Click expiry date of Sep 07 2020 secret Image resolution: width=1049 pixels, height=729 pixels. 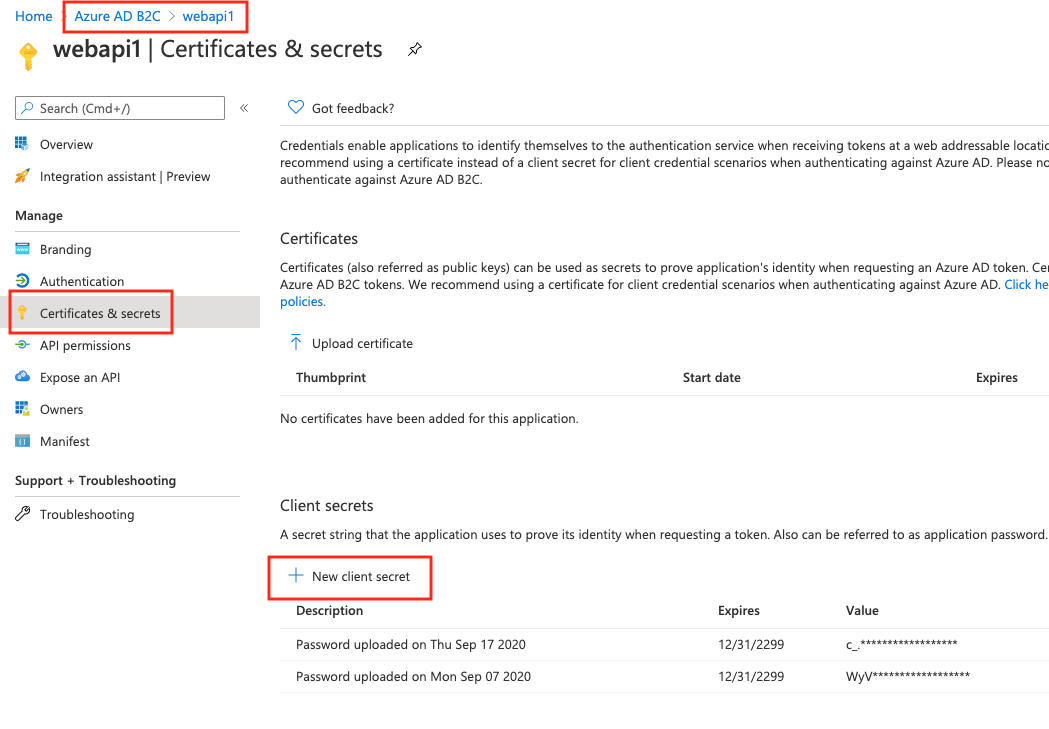(x=751, y=677)
